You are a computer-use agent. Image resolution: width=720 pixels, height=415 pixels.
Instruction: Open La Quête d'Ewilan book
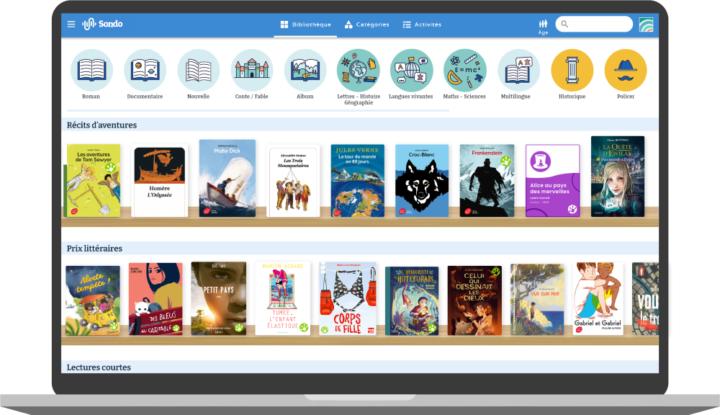point(618,176)
